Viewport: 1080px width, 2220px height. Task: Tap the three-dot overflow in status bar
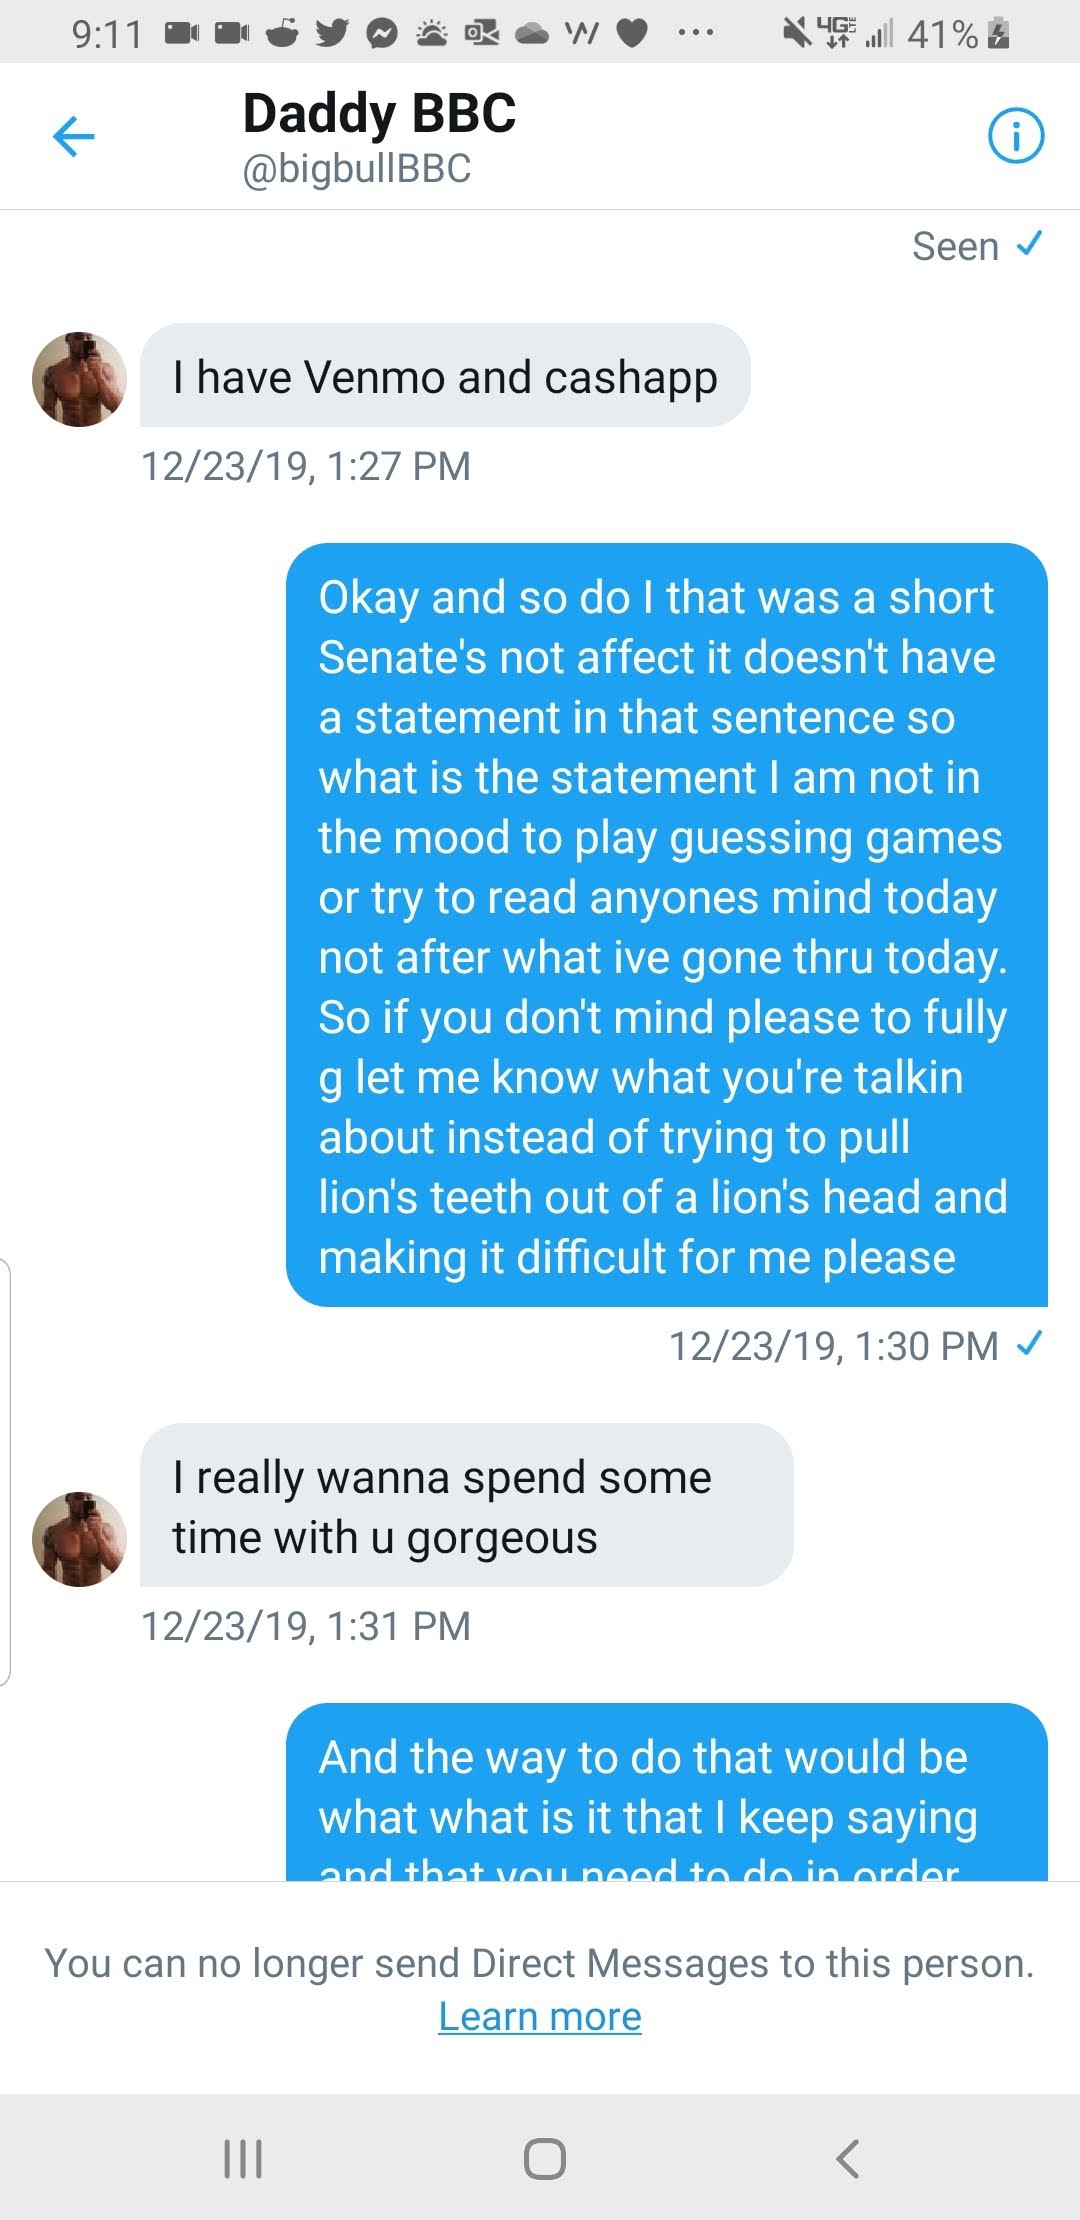(x=695, y=34)
